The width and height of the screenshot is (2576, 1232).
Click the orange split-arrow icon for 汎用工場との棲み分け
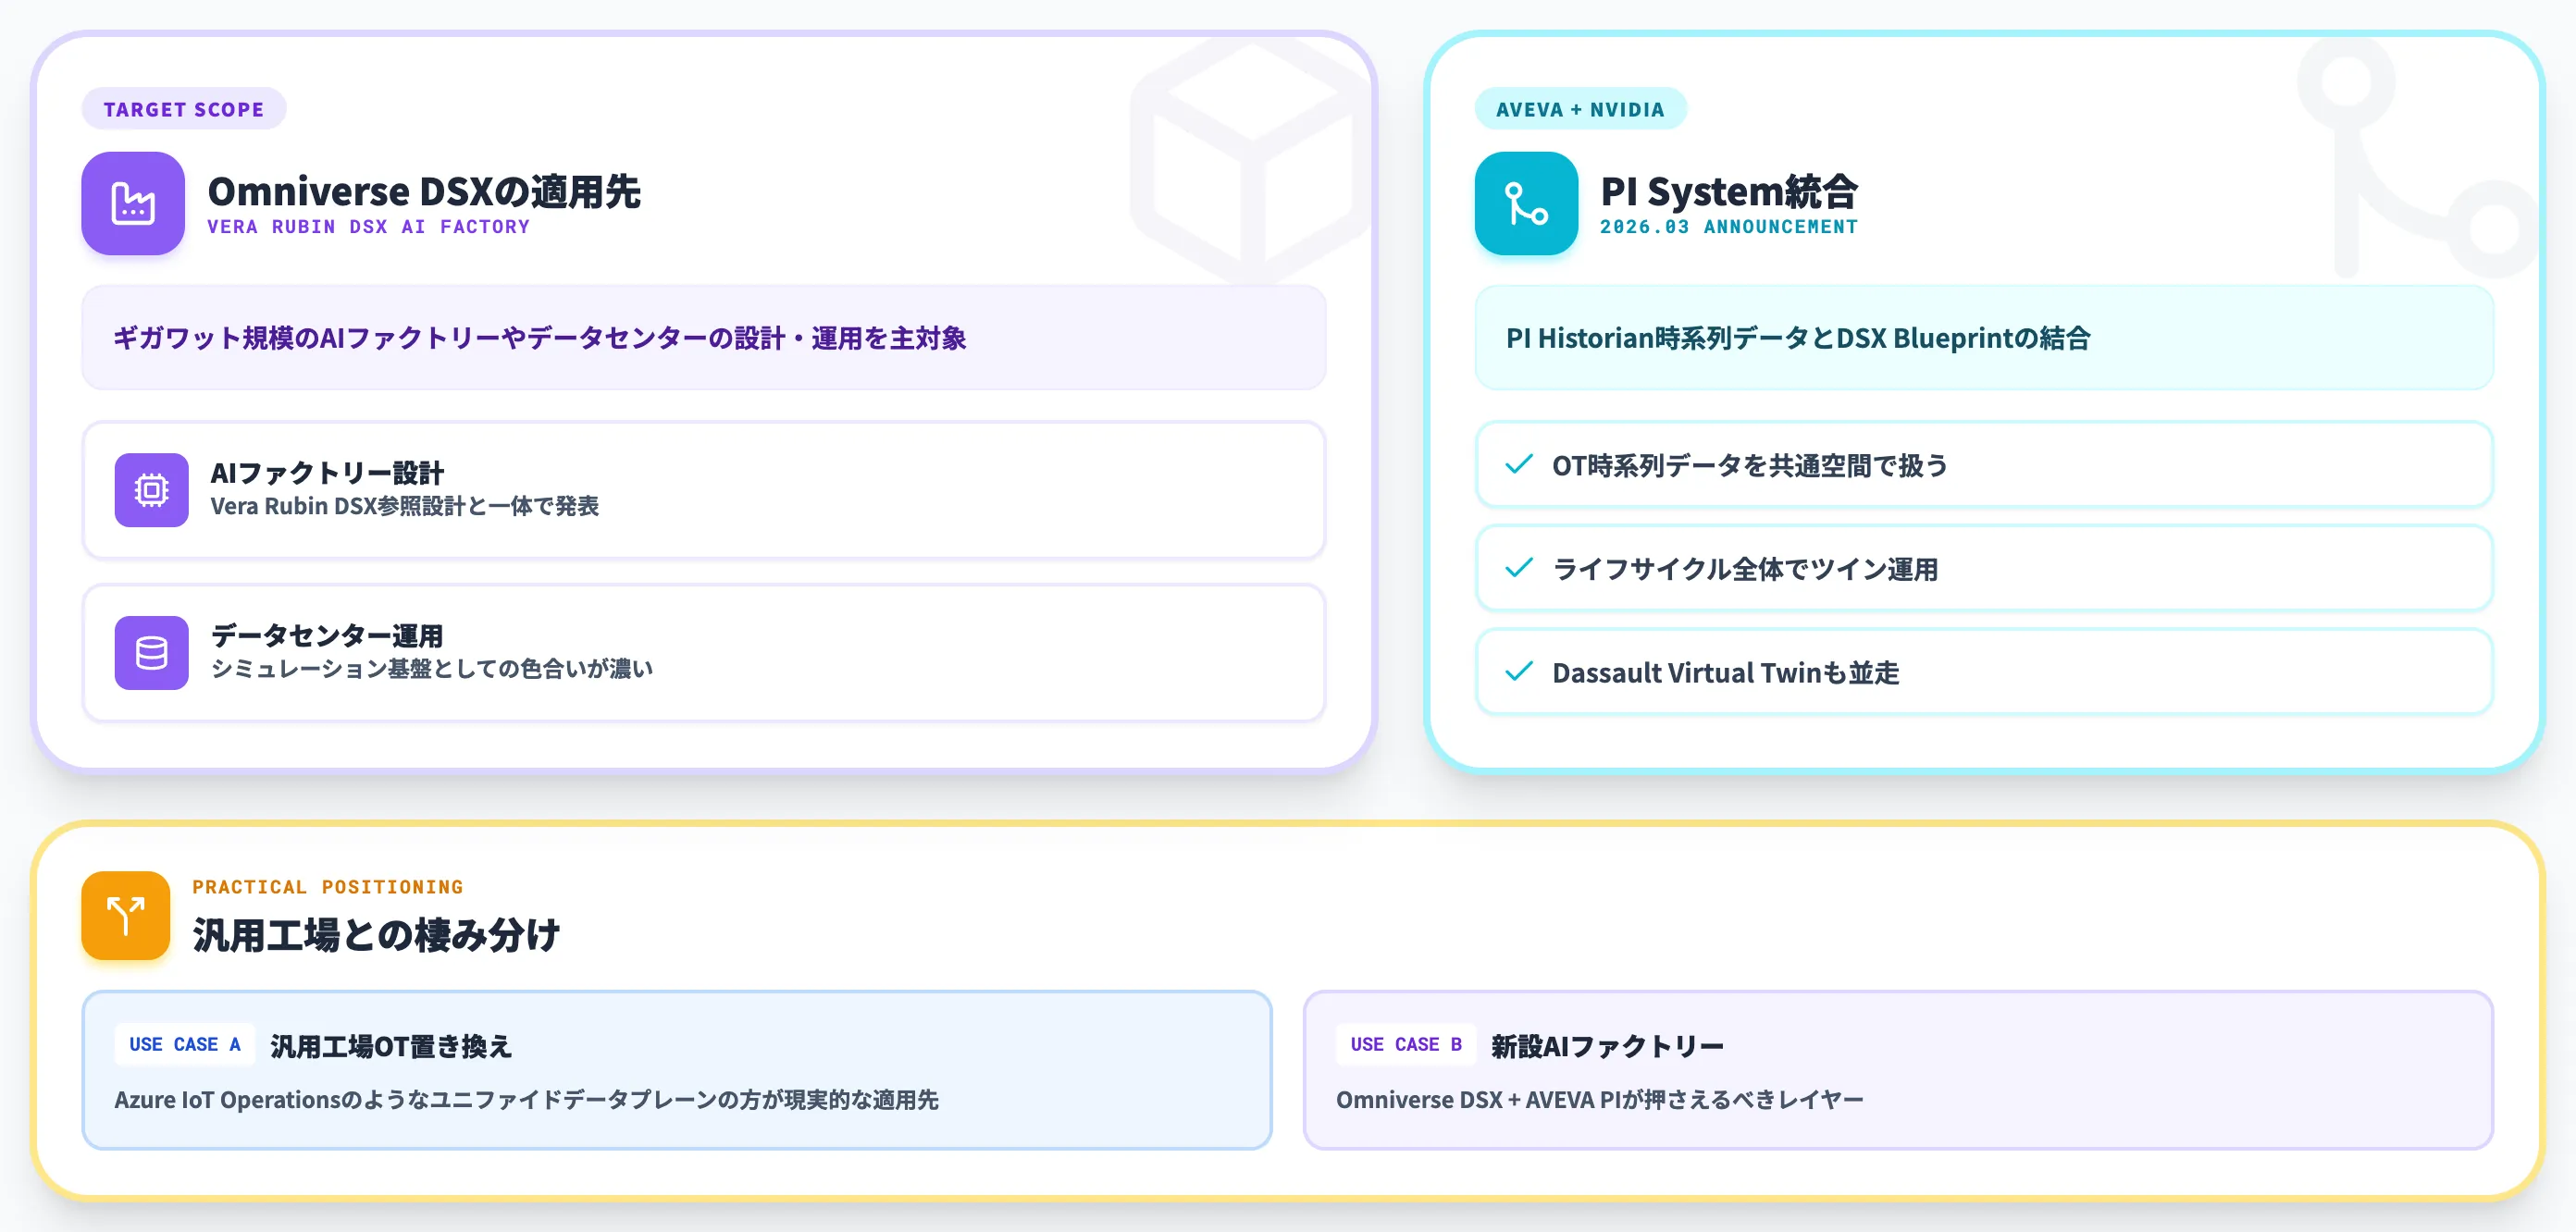click(x=126, y=915)
